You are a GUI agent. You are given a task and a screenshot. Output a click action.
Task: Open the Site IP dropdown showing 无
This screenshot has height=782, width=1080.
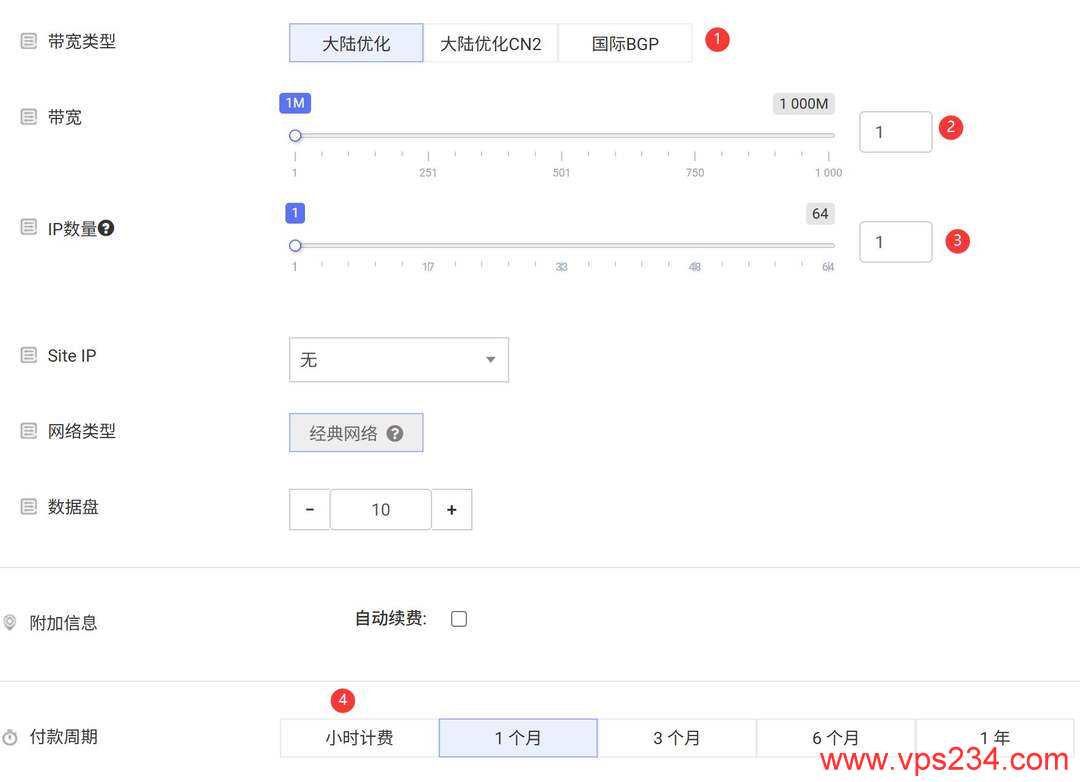point(398,359)
